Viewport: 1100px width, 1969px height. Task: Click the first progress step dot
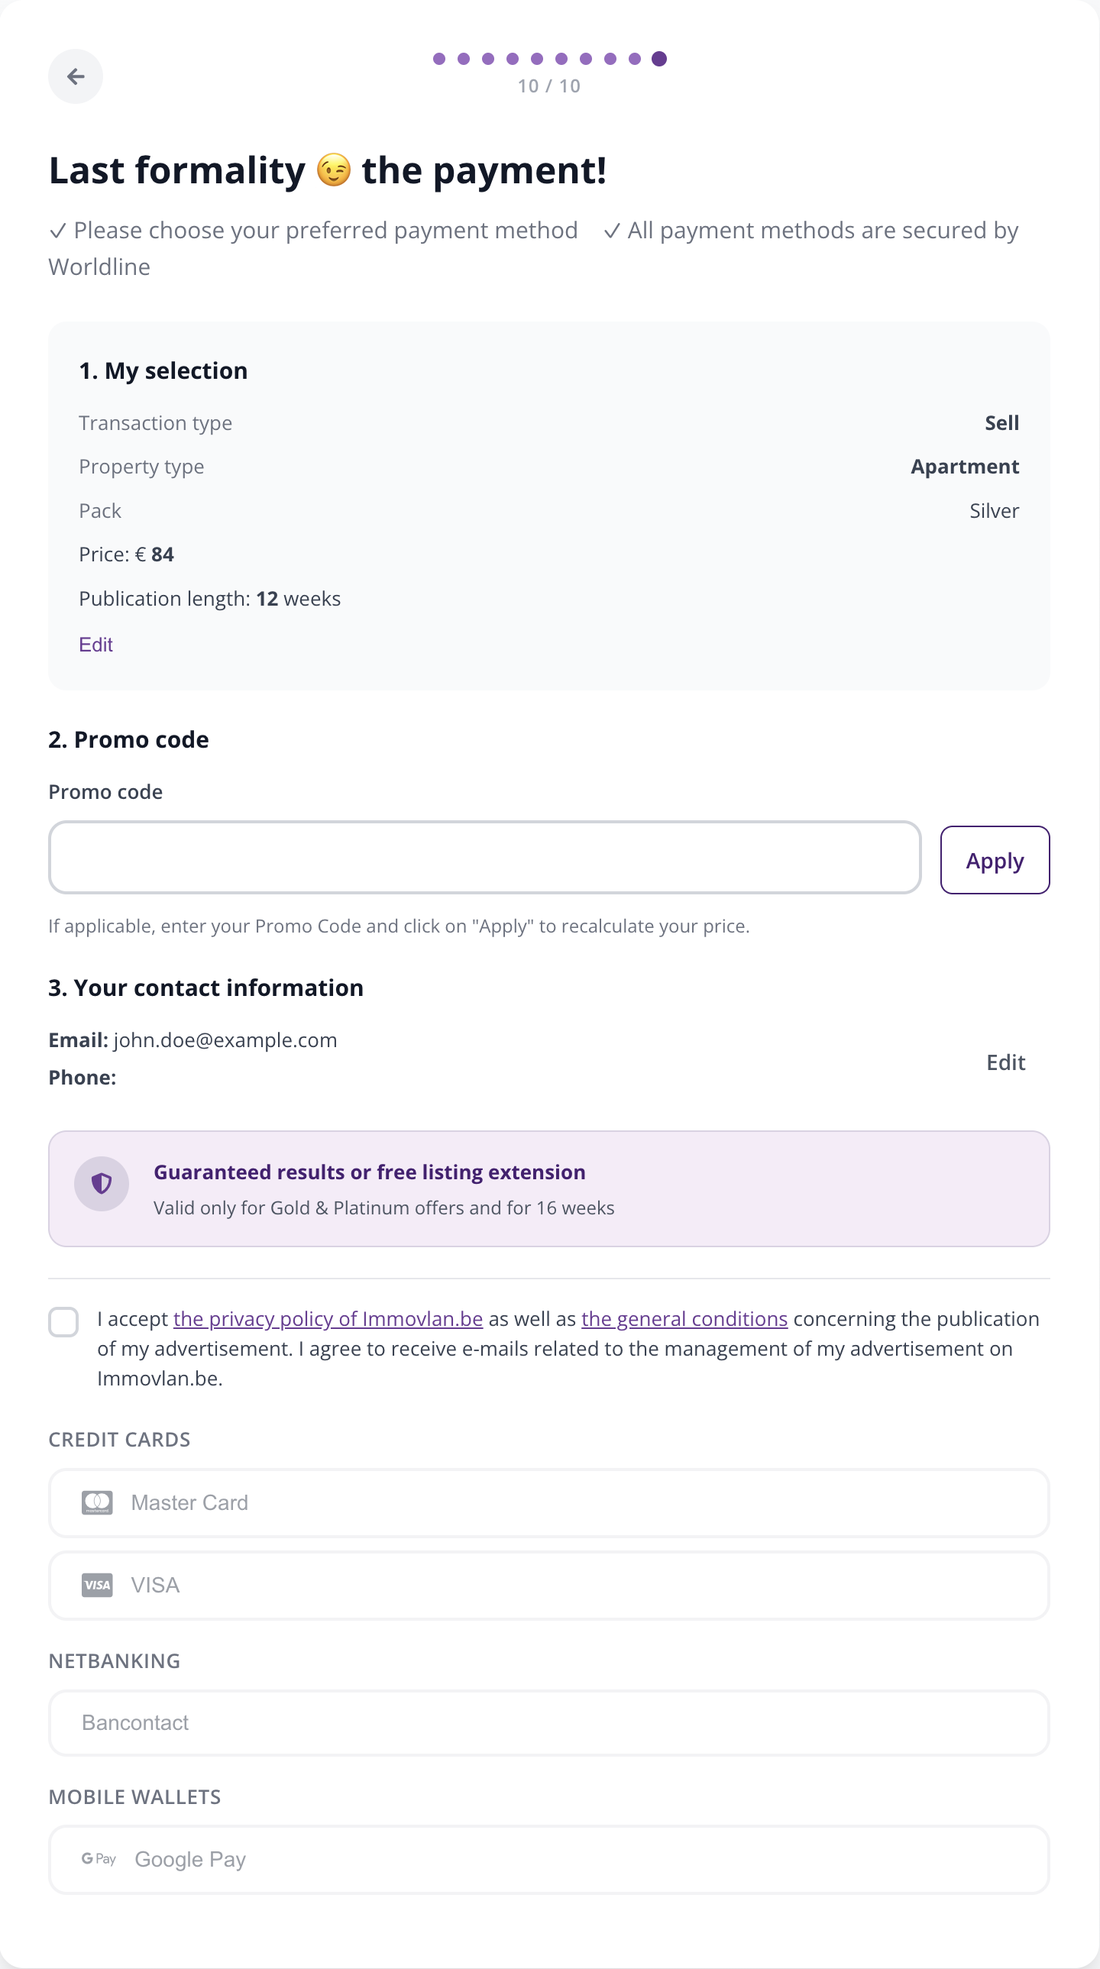(439, 59)
